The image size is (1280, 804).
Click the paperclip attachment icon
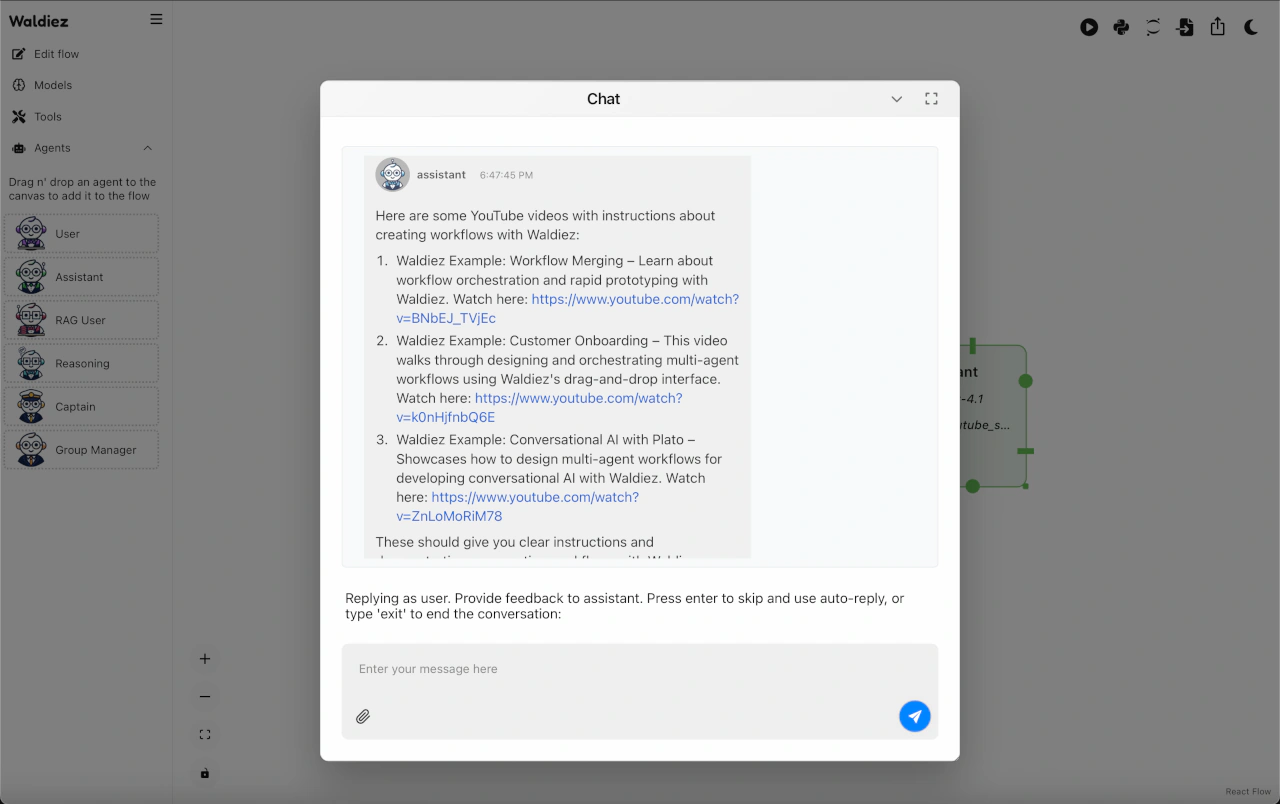(363, 717)
